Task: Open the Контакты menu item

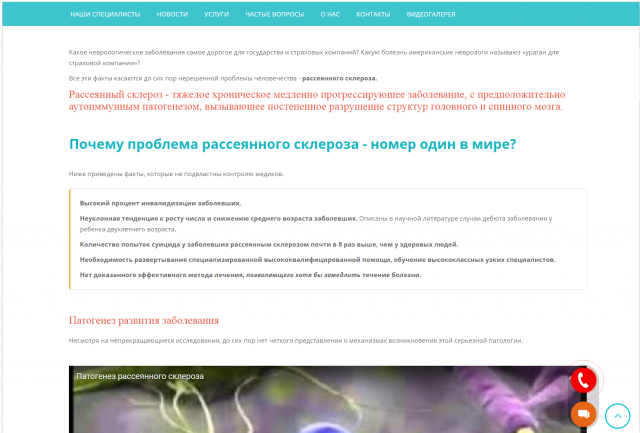Action: (373, 14)
